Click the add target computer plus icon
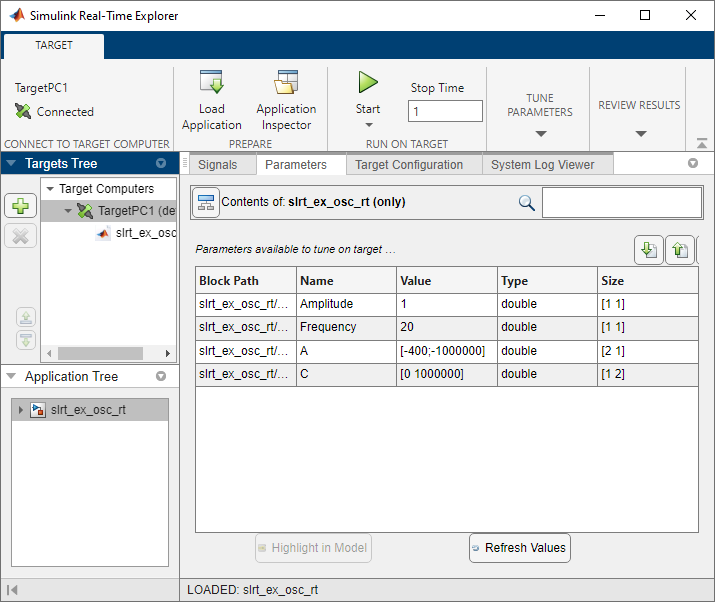The width and height of the screenshot is (715, 602). [21, 206]
